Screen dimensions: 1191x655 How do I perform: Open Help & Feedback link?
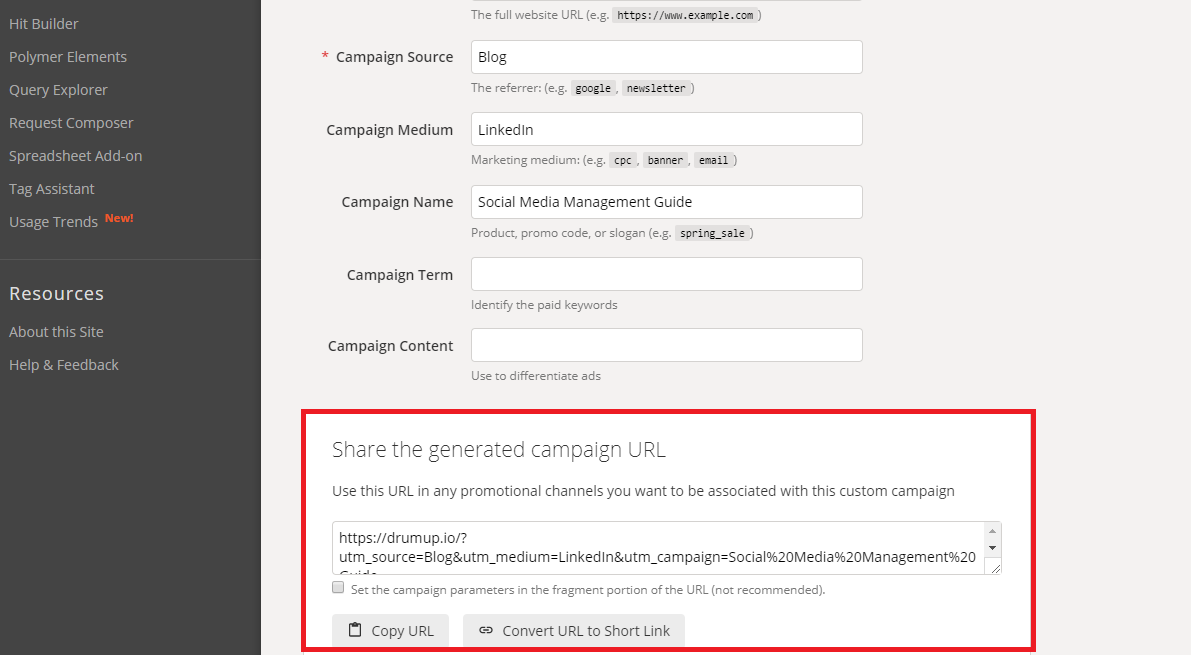[64, 365]
